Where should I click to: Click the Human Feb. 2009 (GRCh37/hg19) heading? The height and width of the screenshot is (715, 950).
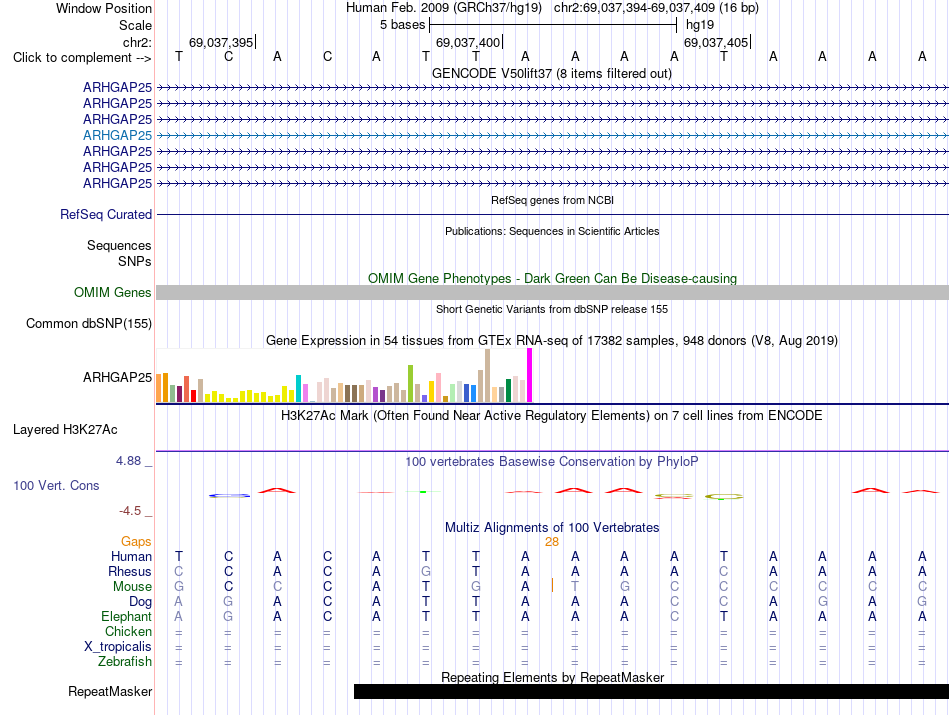(x=443, y=8)
